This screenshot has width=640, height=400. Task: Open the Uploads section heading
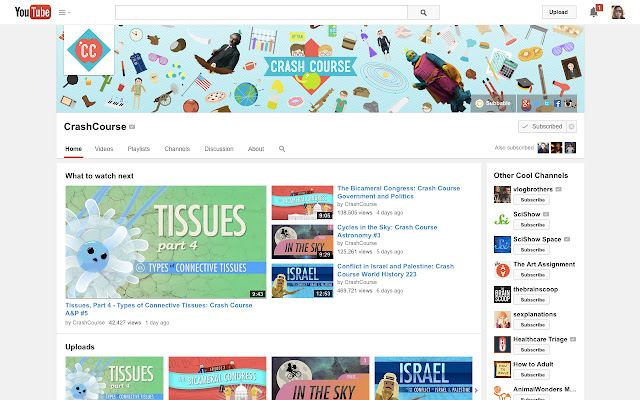pyautogui.click(x=80, y=347)
